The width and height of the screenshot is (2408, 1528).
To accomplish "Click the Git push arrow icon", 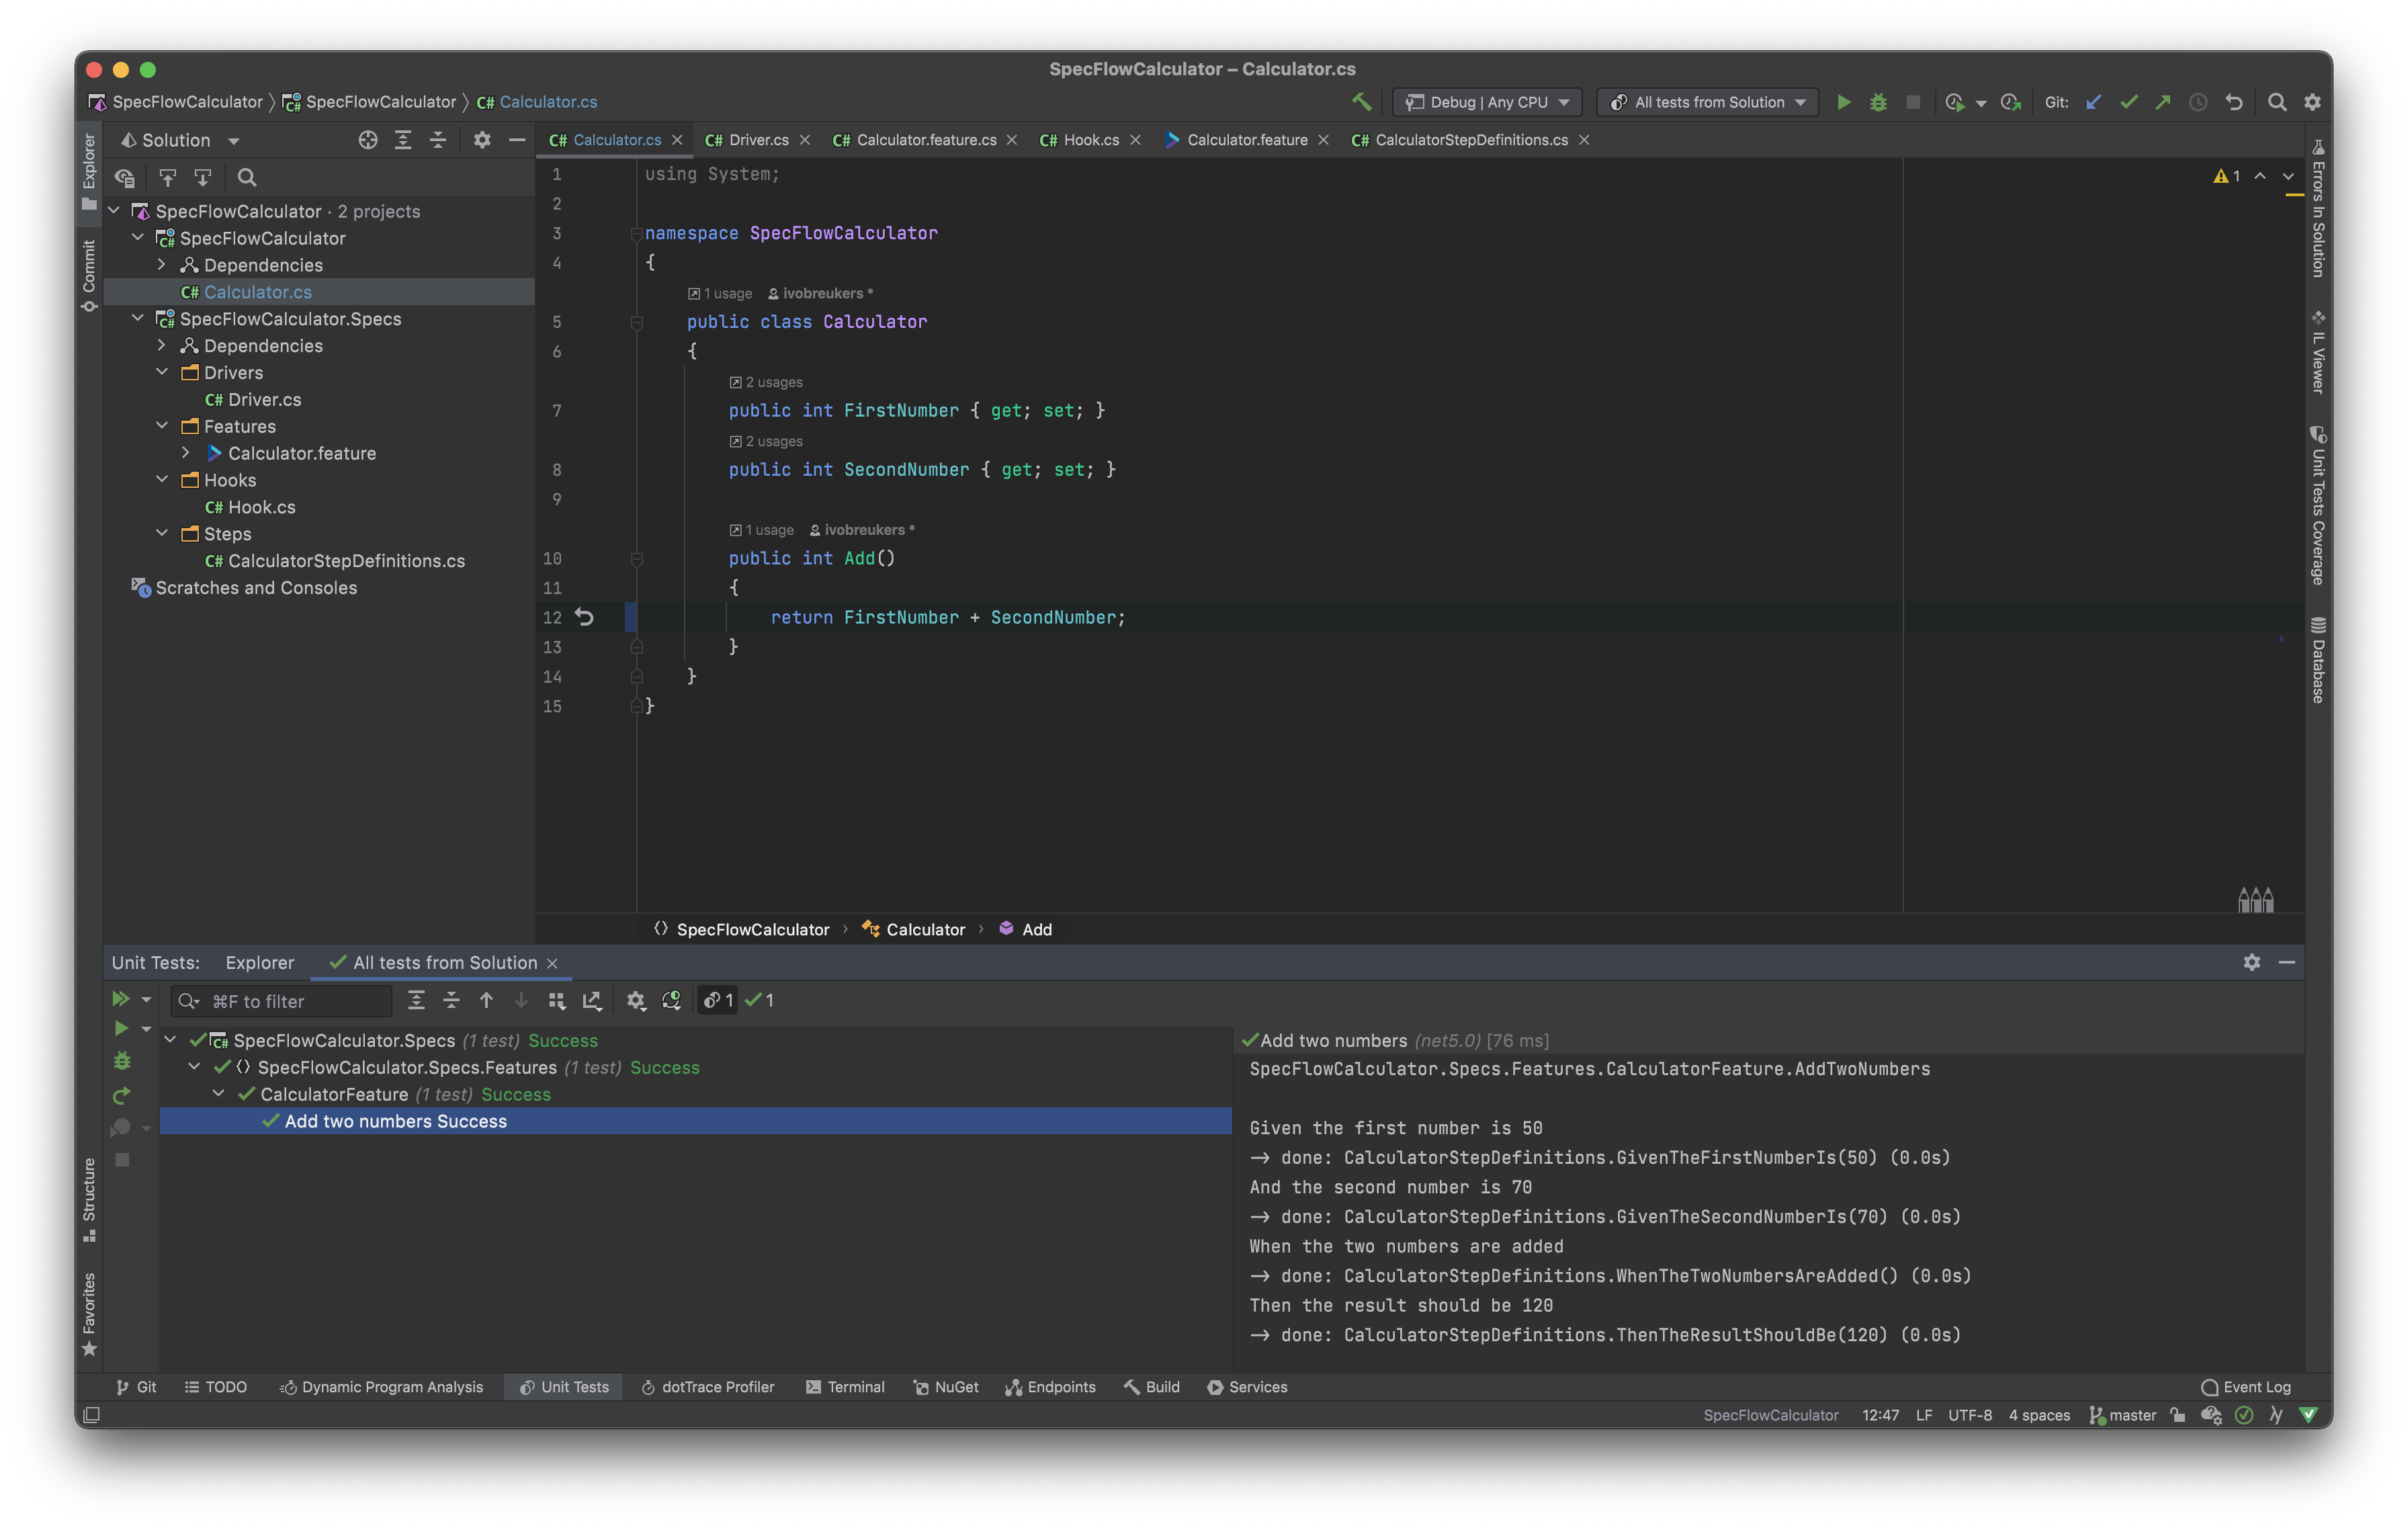I will pyautogui.click(x=2163, y=102).
